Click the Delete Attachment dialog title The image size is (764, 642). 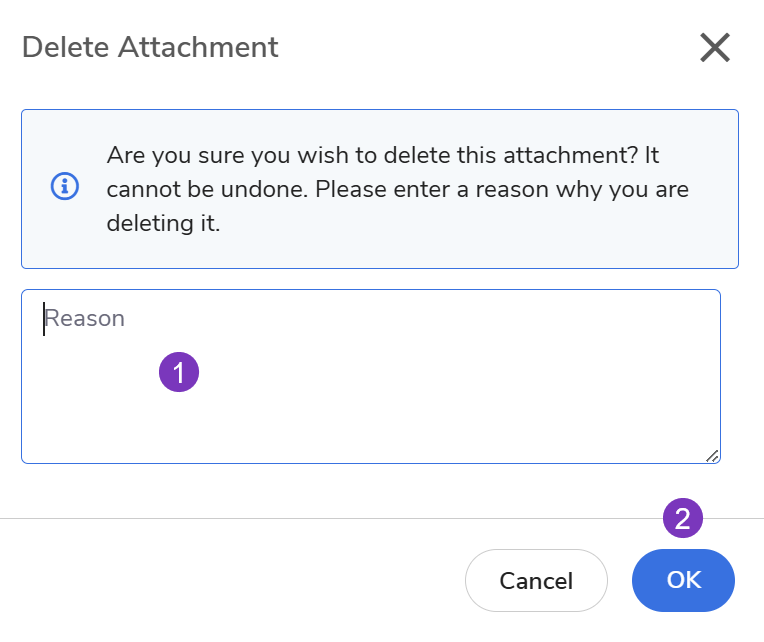click(x=150, y=47)
